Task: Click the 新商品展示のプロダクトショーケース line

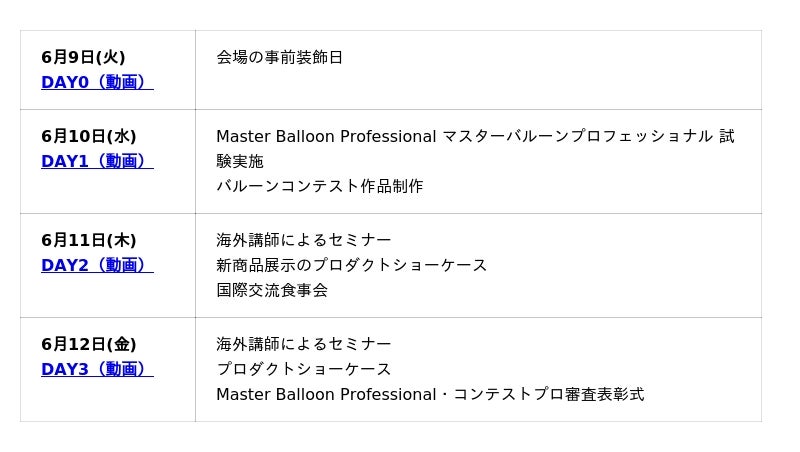Action: (352, 265)
